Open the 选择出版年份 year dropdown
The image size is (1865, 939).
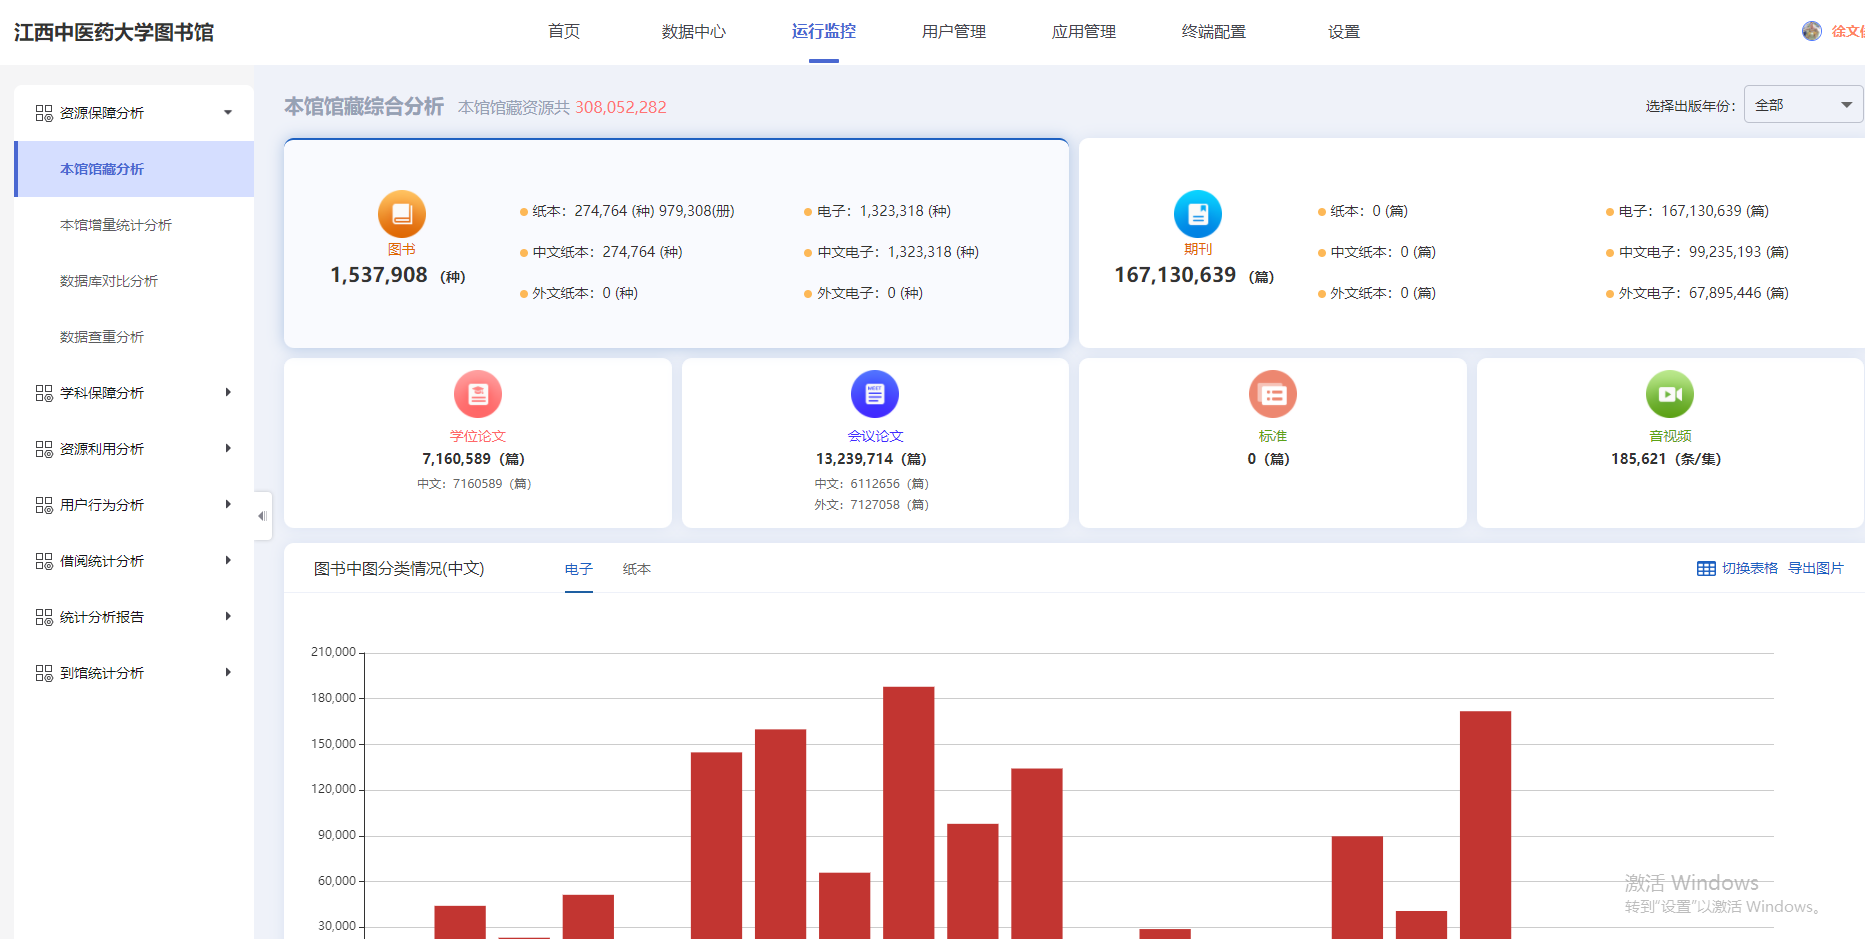point(1802,105)
